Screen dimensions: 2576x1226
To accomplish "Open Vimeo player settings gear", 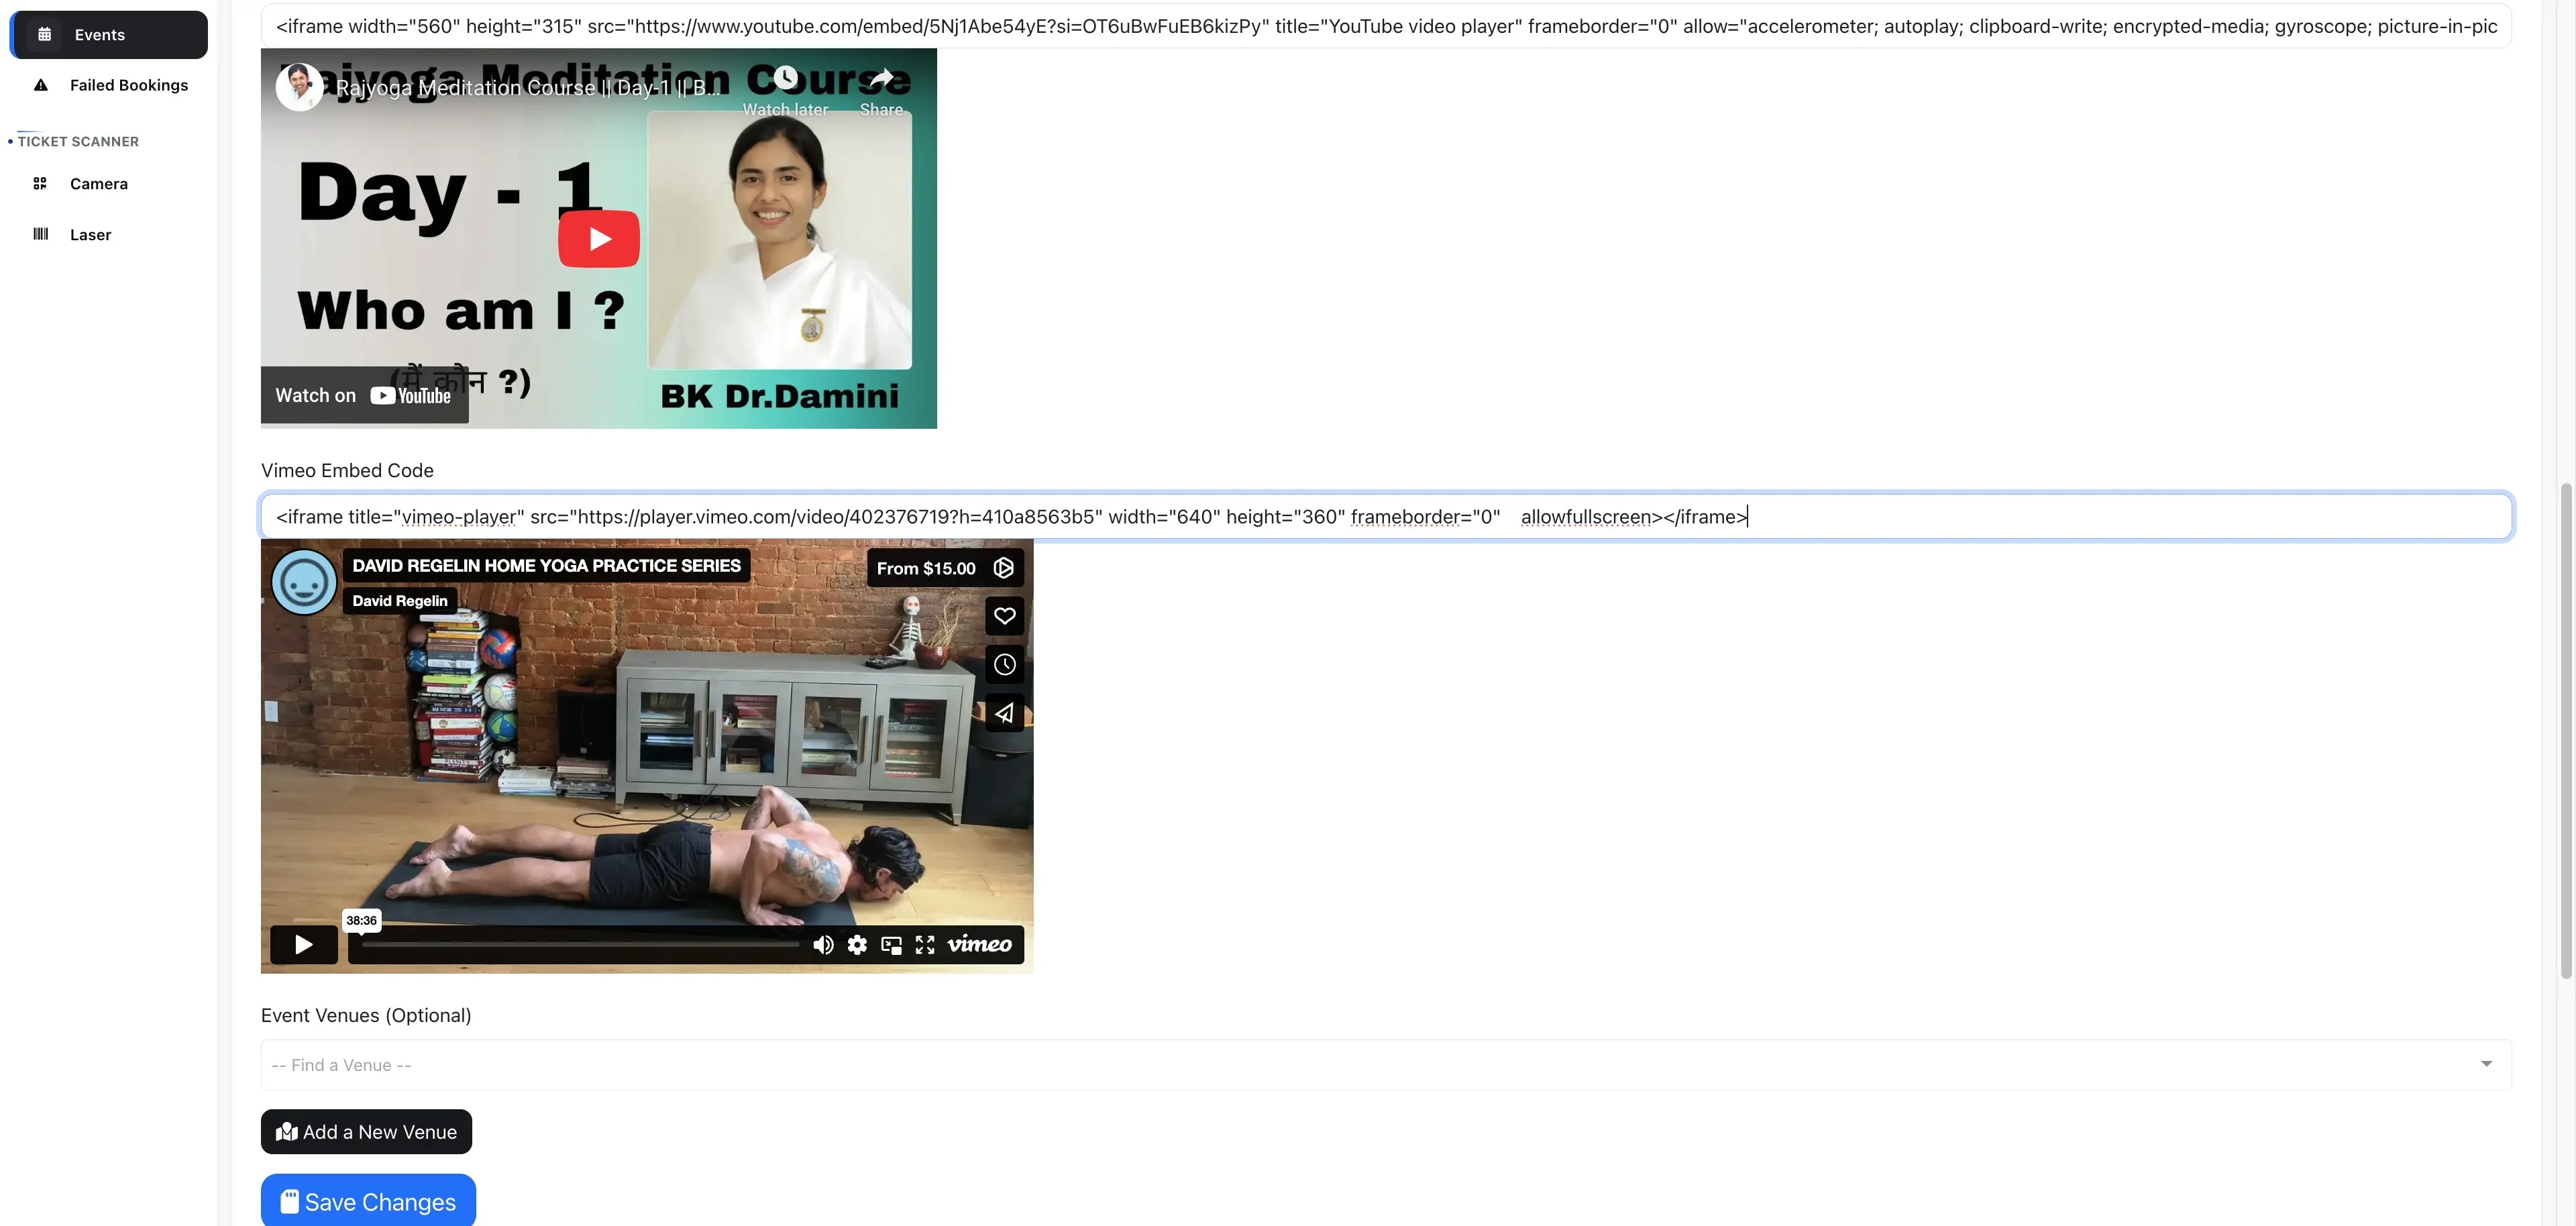I will (x=857, y=944).
